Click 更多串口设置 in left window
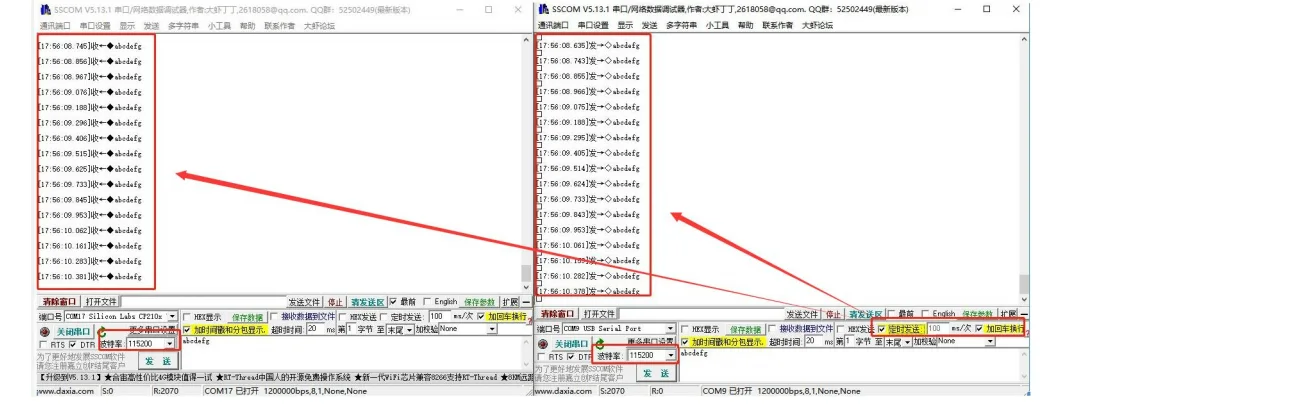The image size is (1309, 411). point(152,330)
